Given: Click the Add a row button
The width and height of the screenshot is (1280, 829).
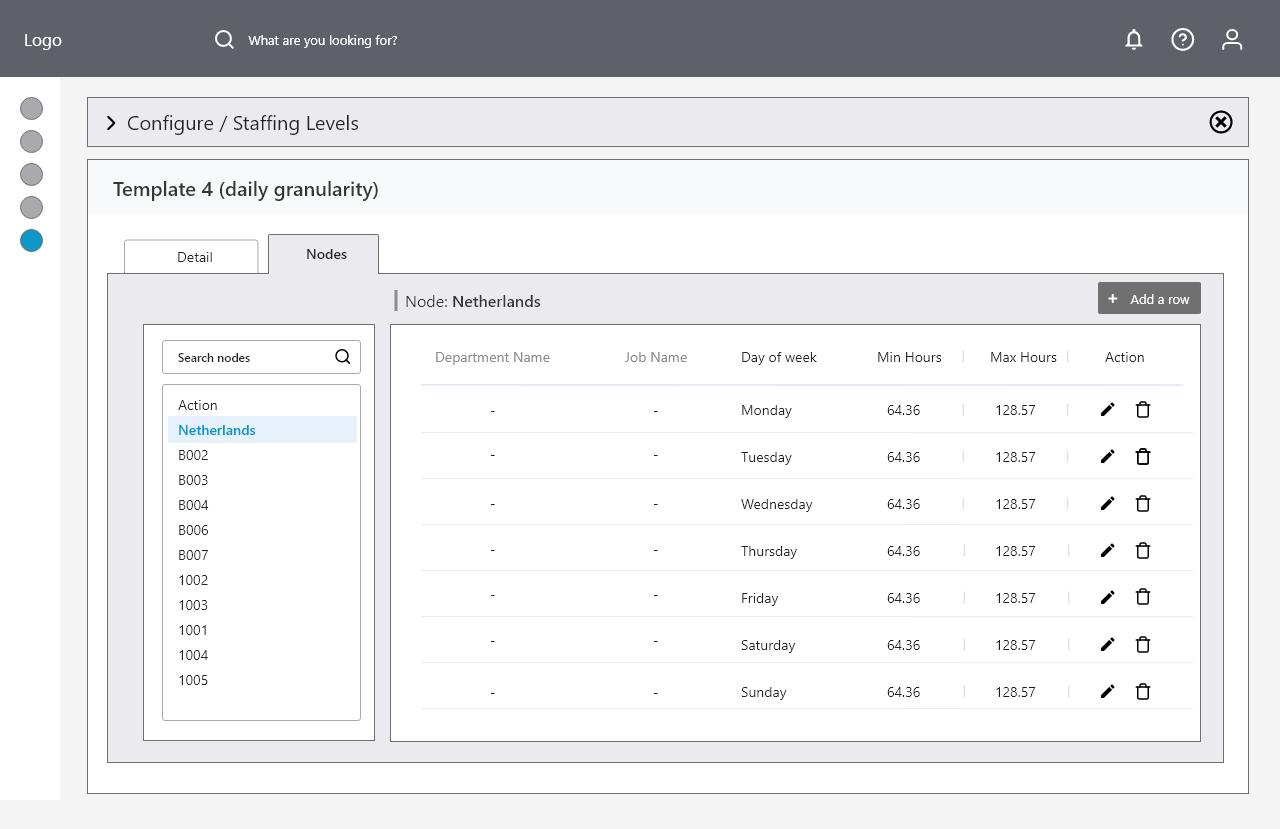Looking at the screenshot, I should click(x=1149, y=299).
